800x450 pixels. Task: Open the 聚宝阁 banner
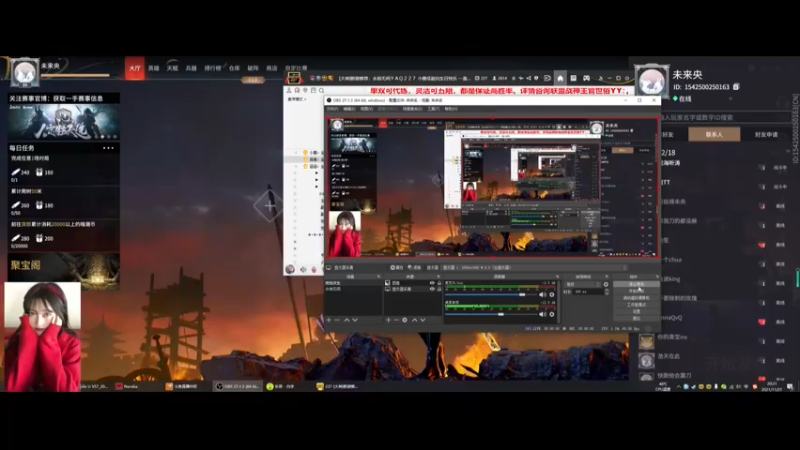pos(64,271)
